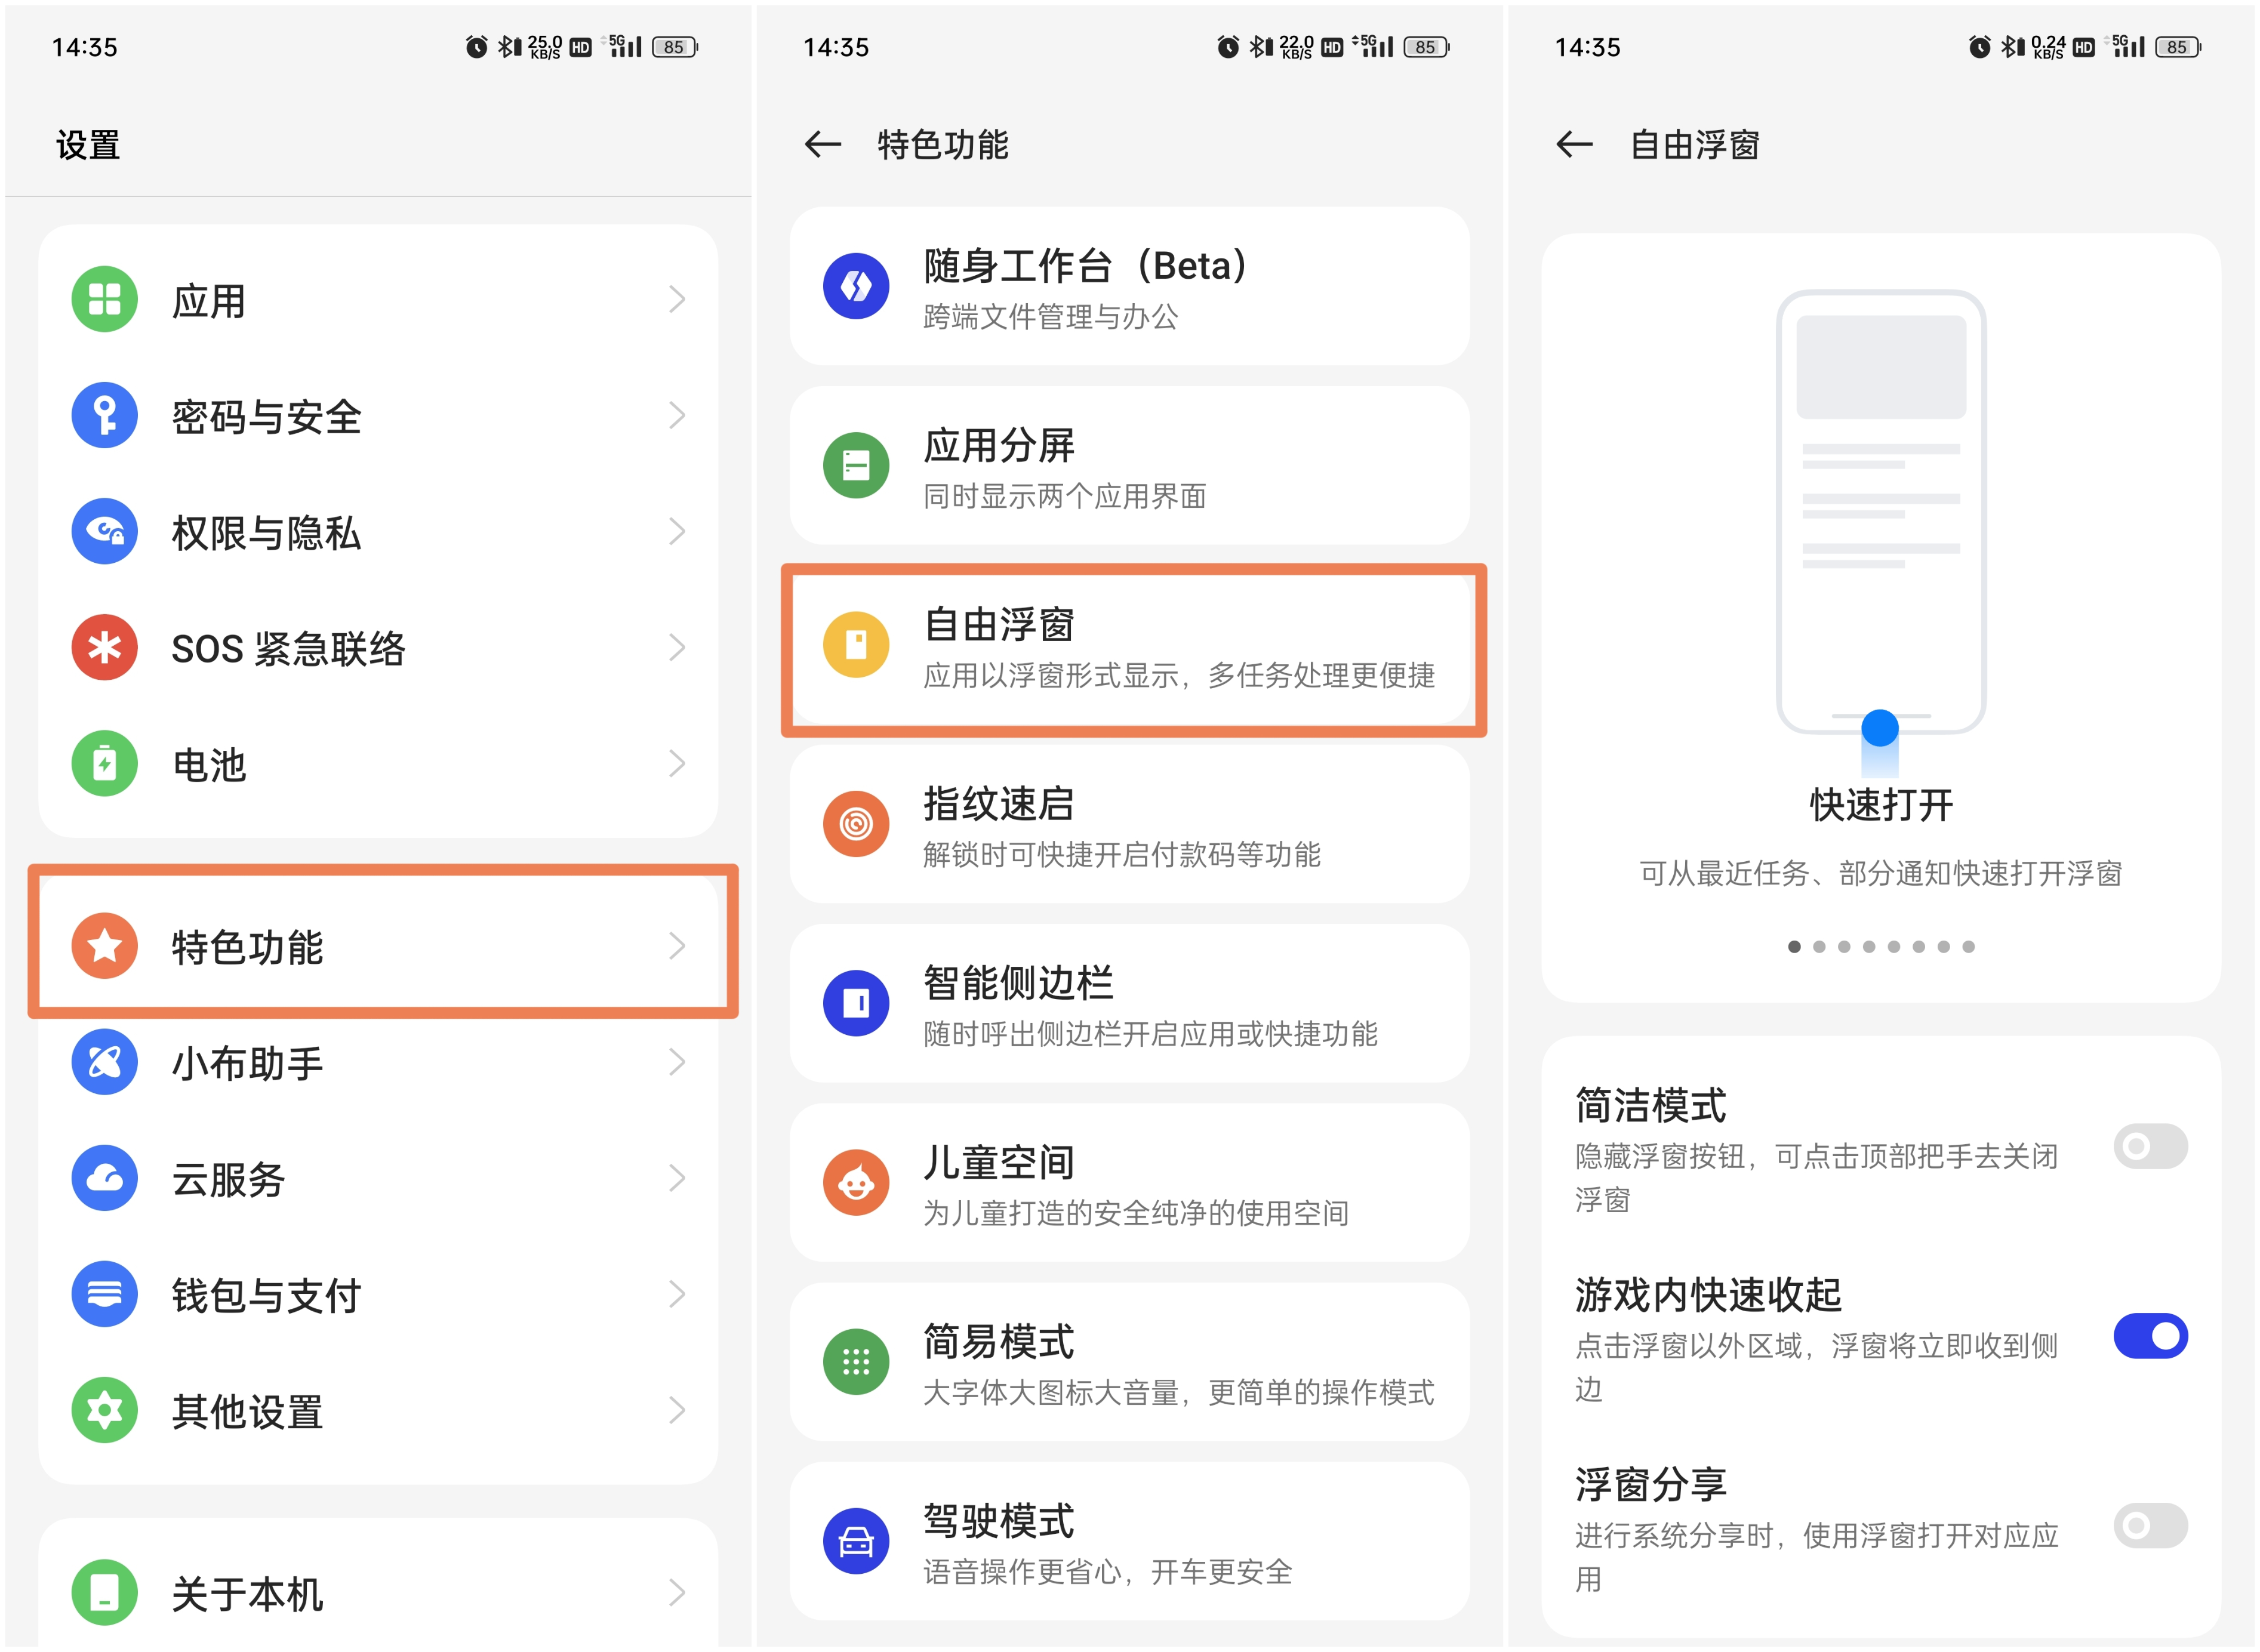Tap the red SOS 紧急联络 icon

(x=104, y=647)
